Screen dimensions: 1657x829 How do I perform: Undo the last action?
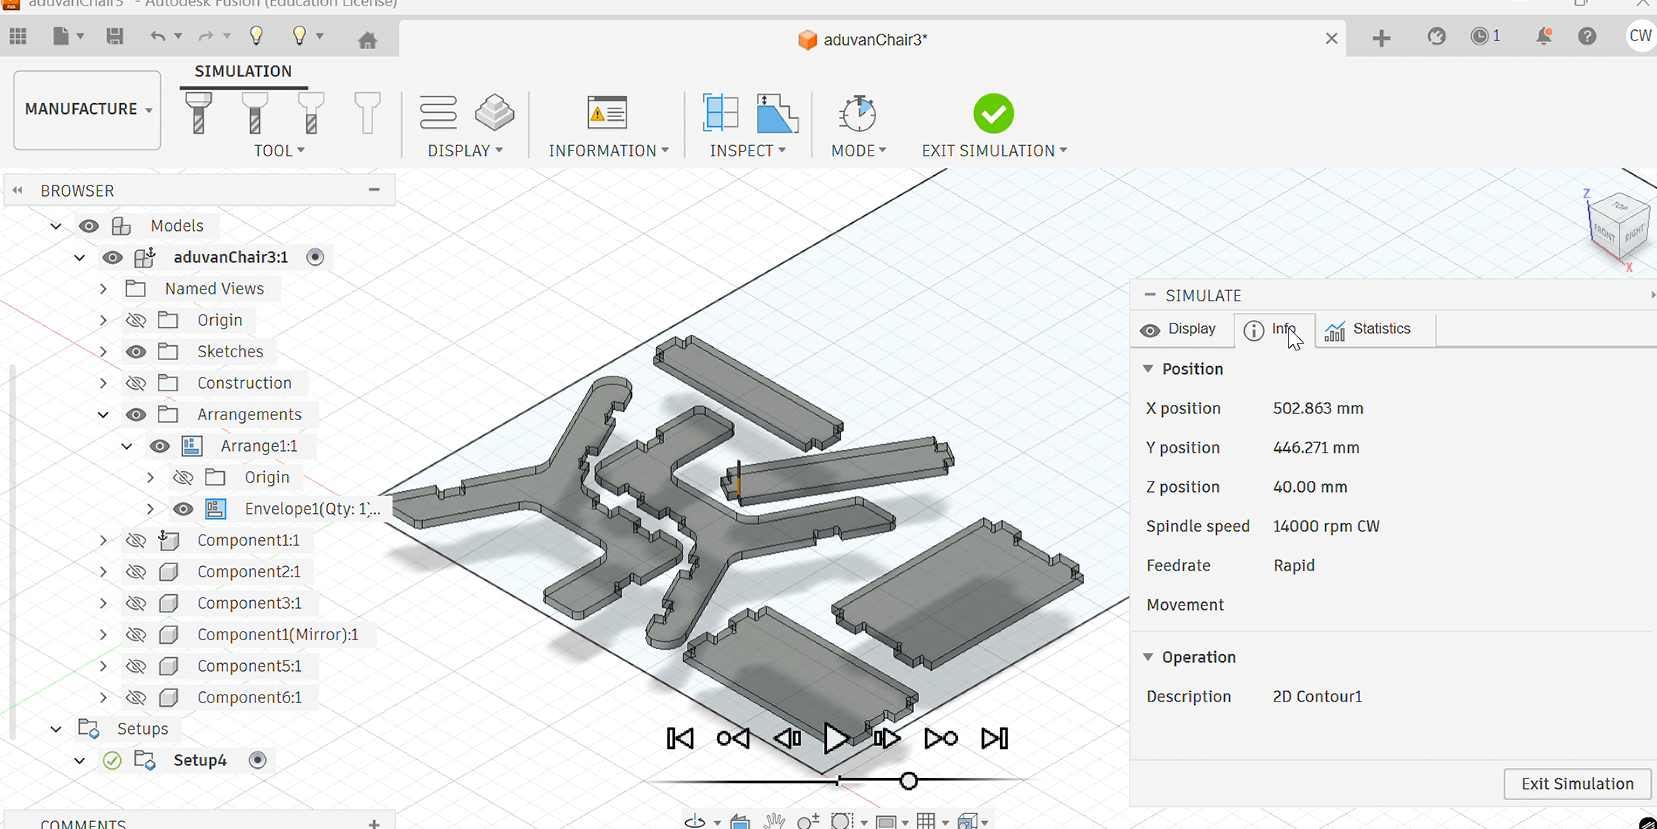[x=158, y=37]
